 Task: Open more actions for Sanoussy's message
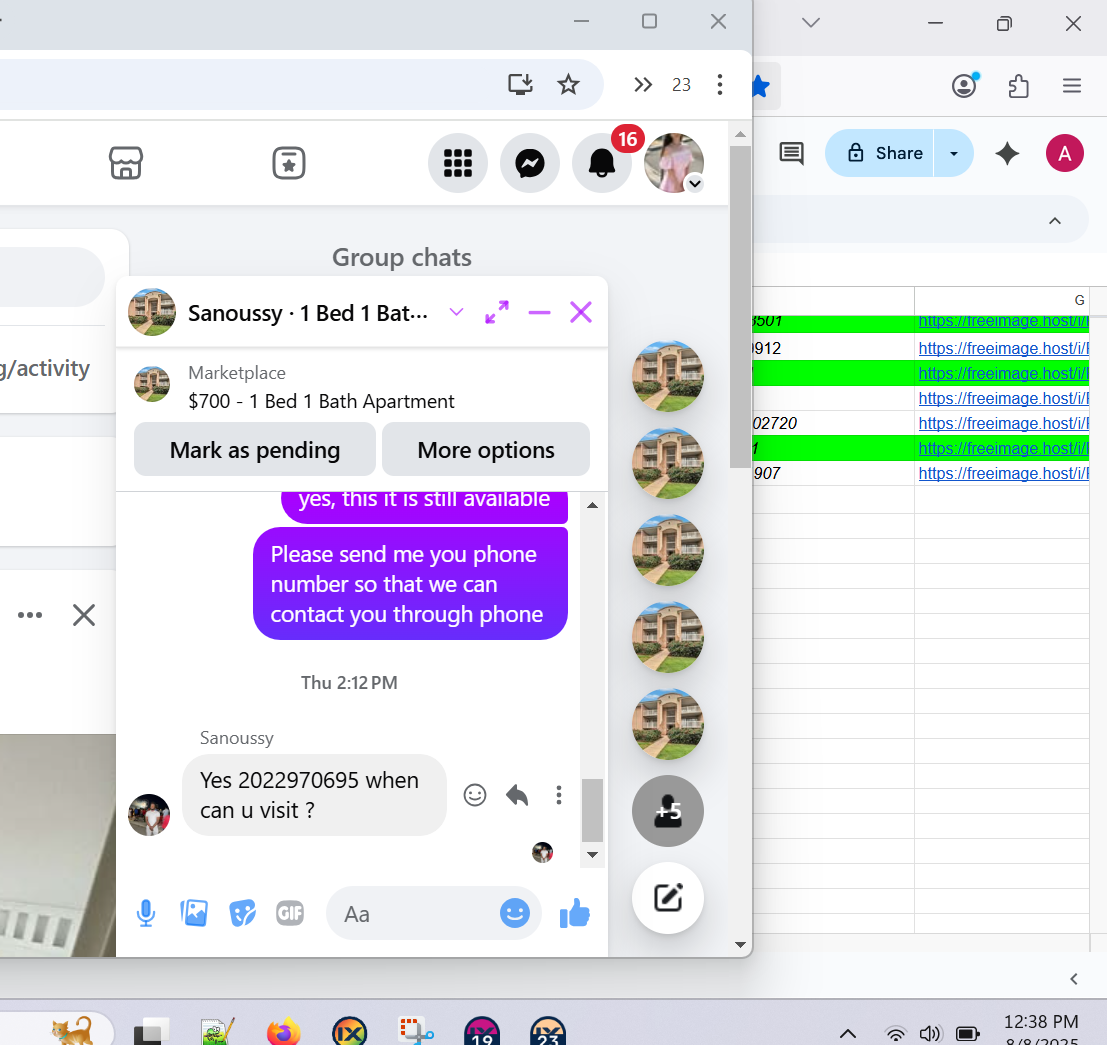(558, 795)
